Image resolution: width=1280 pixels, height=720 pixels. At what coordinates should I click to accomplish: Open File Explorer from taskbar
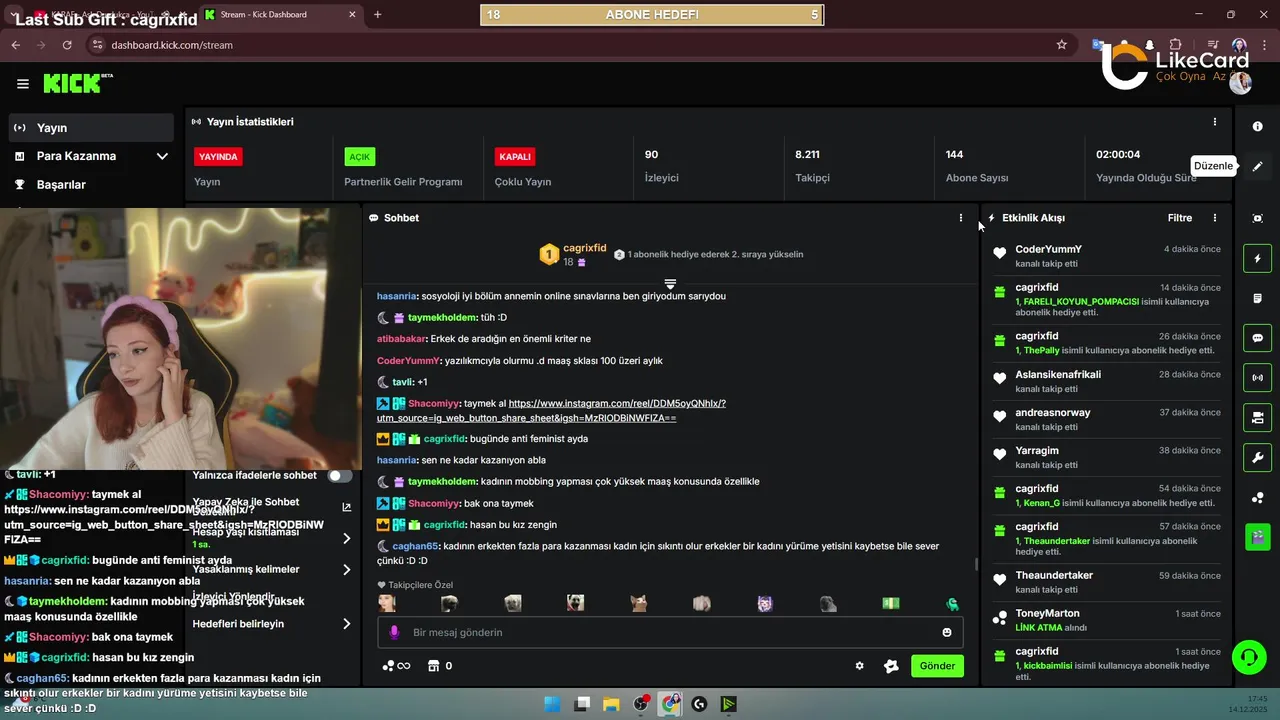[611, 704]
